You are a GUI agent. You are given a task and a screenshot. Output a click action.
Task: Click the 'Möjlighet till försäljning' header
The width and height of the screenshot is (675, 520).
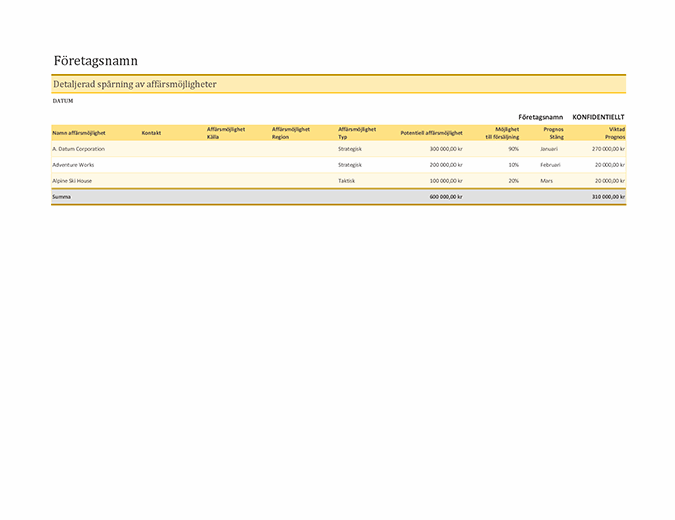pyautogui.click(x=501, y=133)
